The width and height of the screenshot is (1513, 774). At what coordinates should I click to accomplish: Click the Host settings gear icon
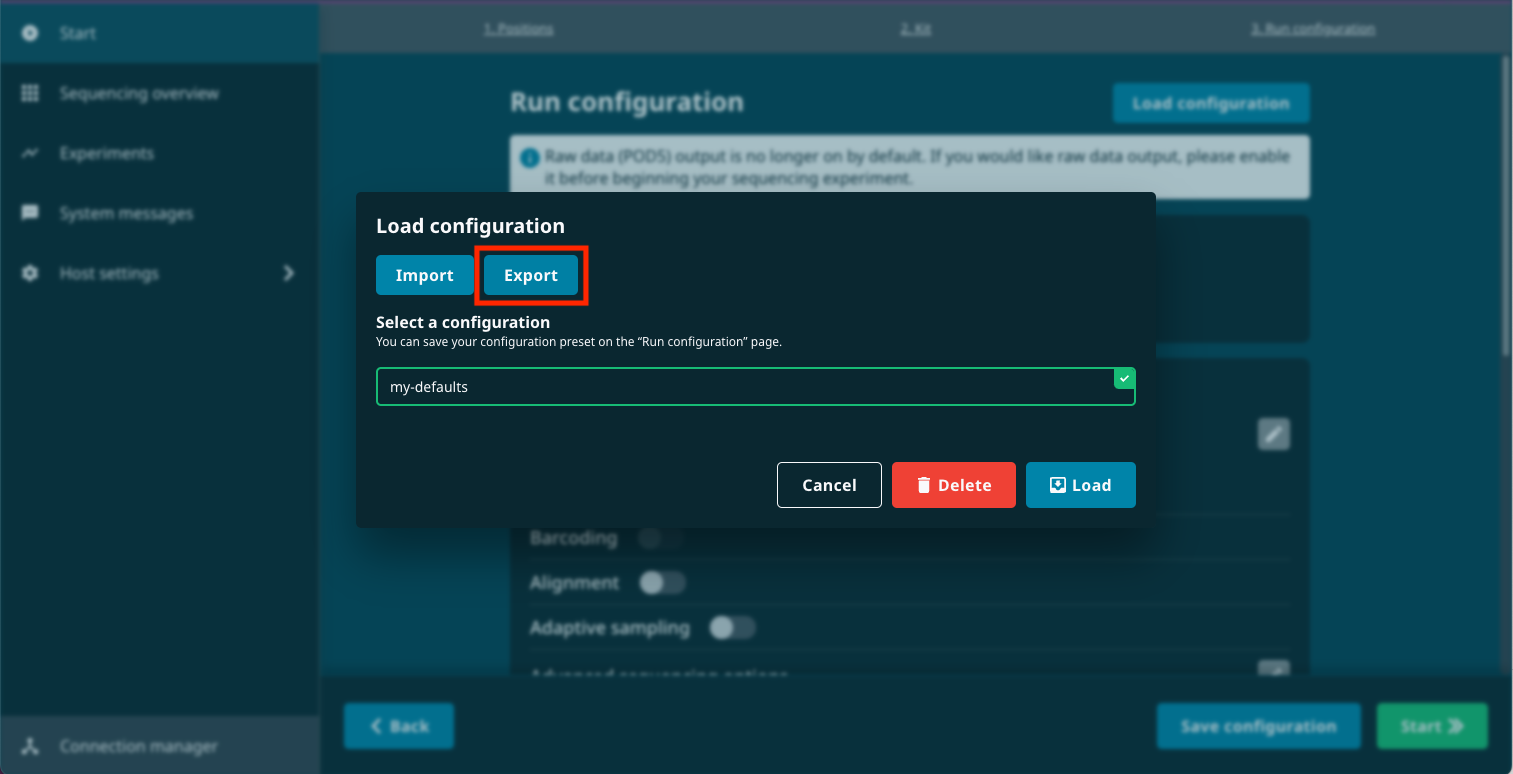29,273
